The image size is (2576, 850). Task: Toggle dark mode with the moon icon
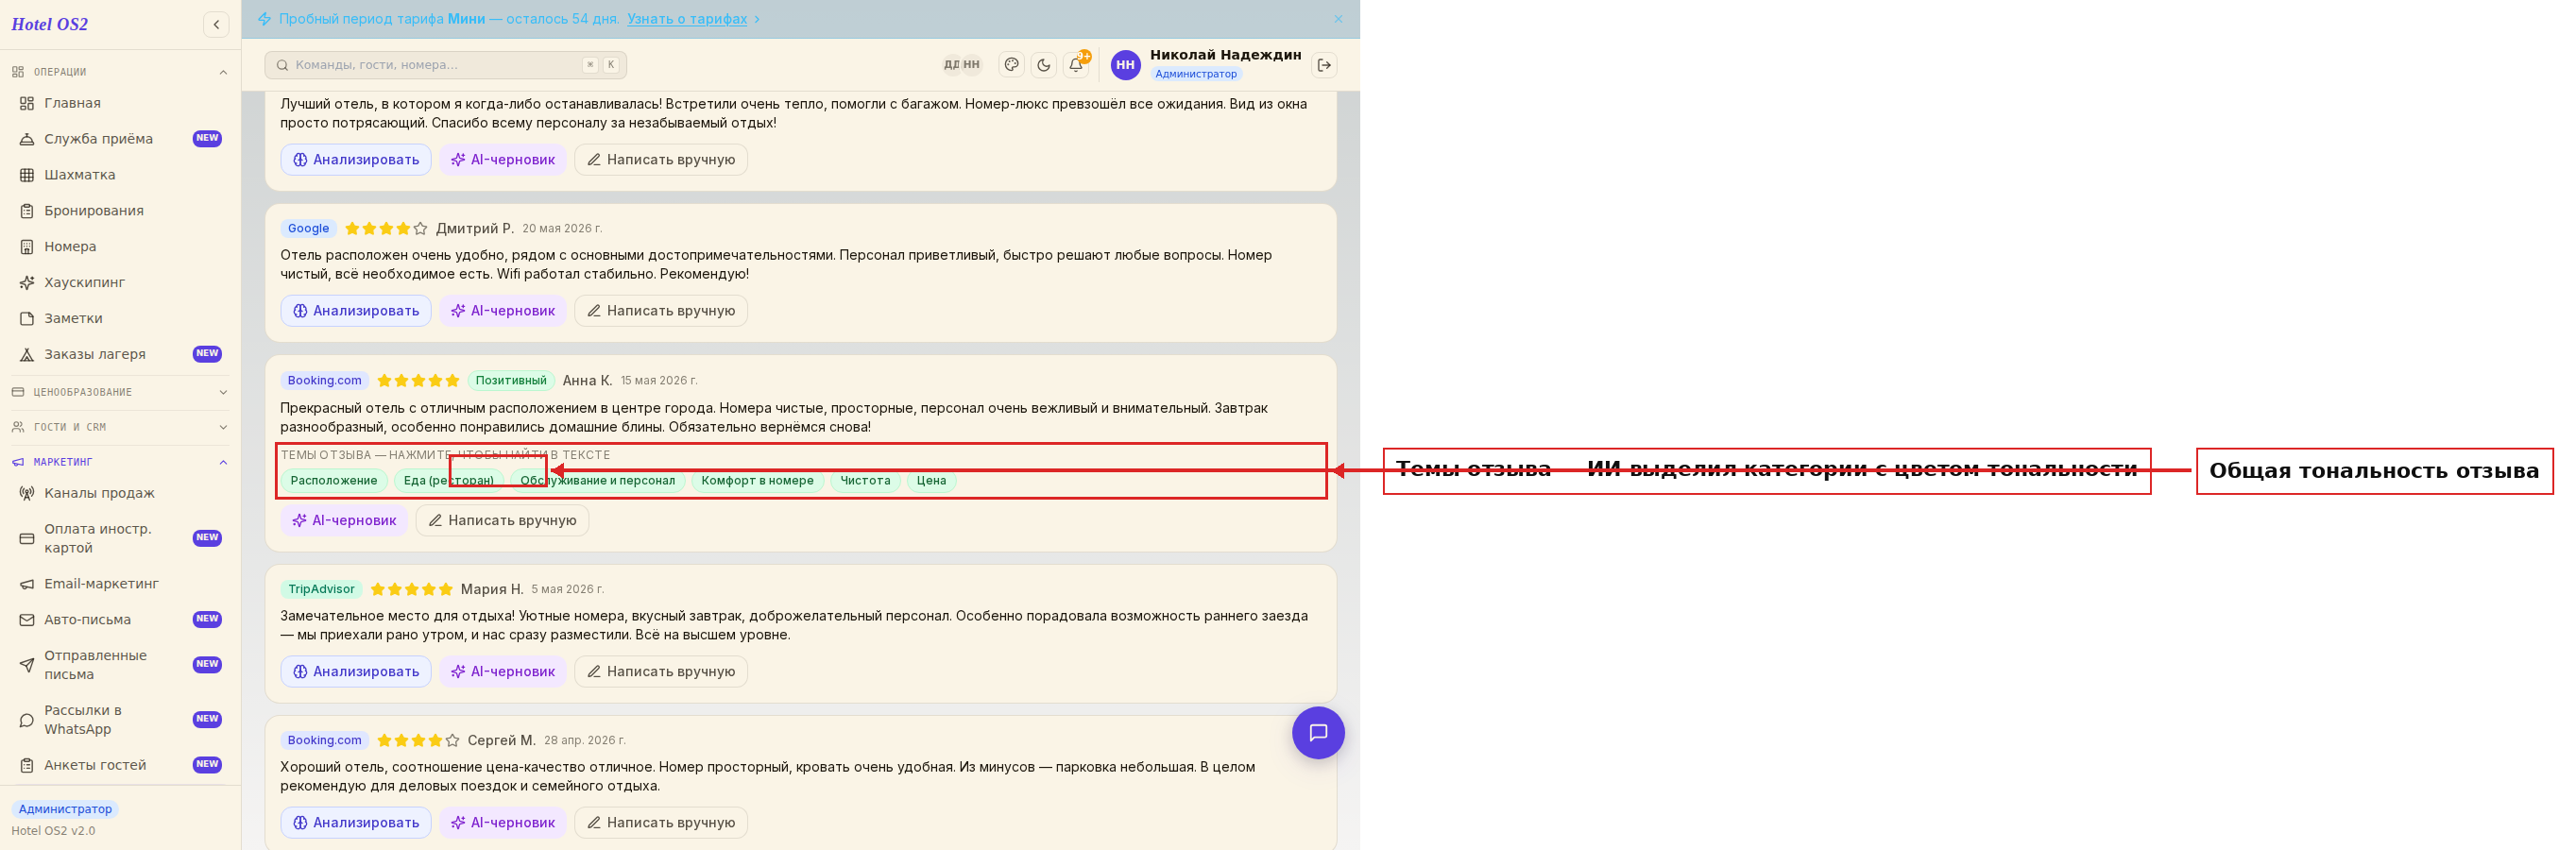1044,65
